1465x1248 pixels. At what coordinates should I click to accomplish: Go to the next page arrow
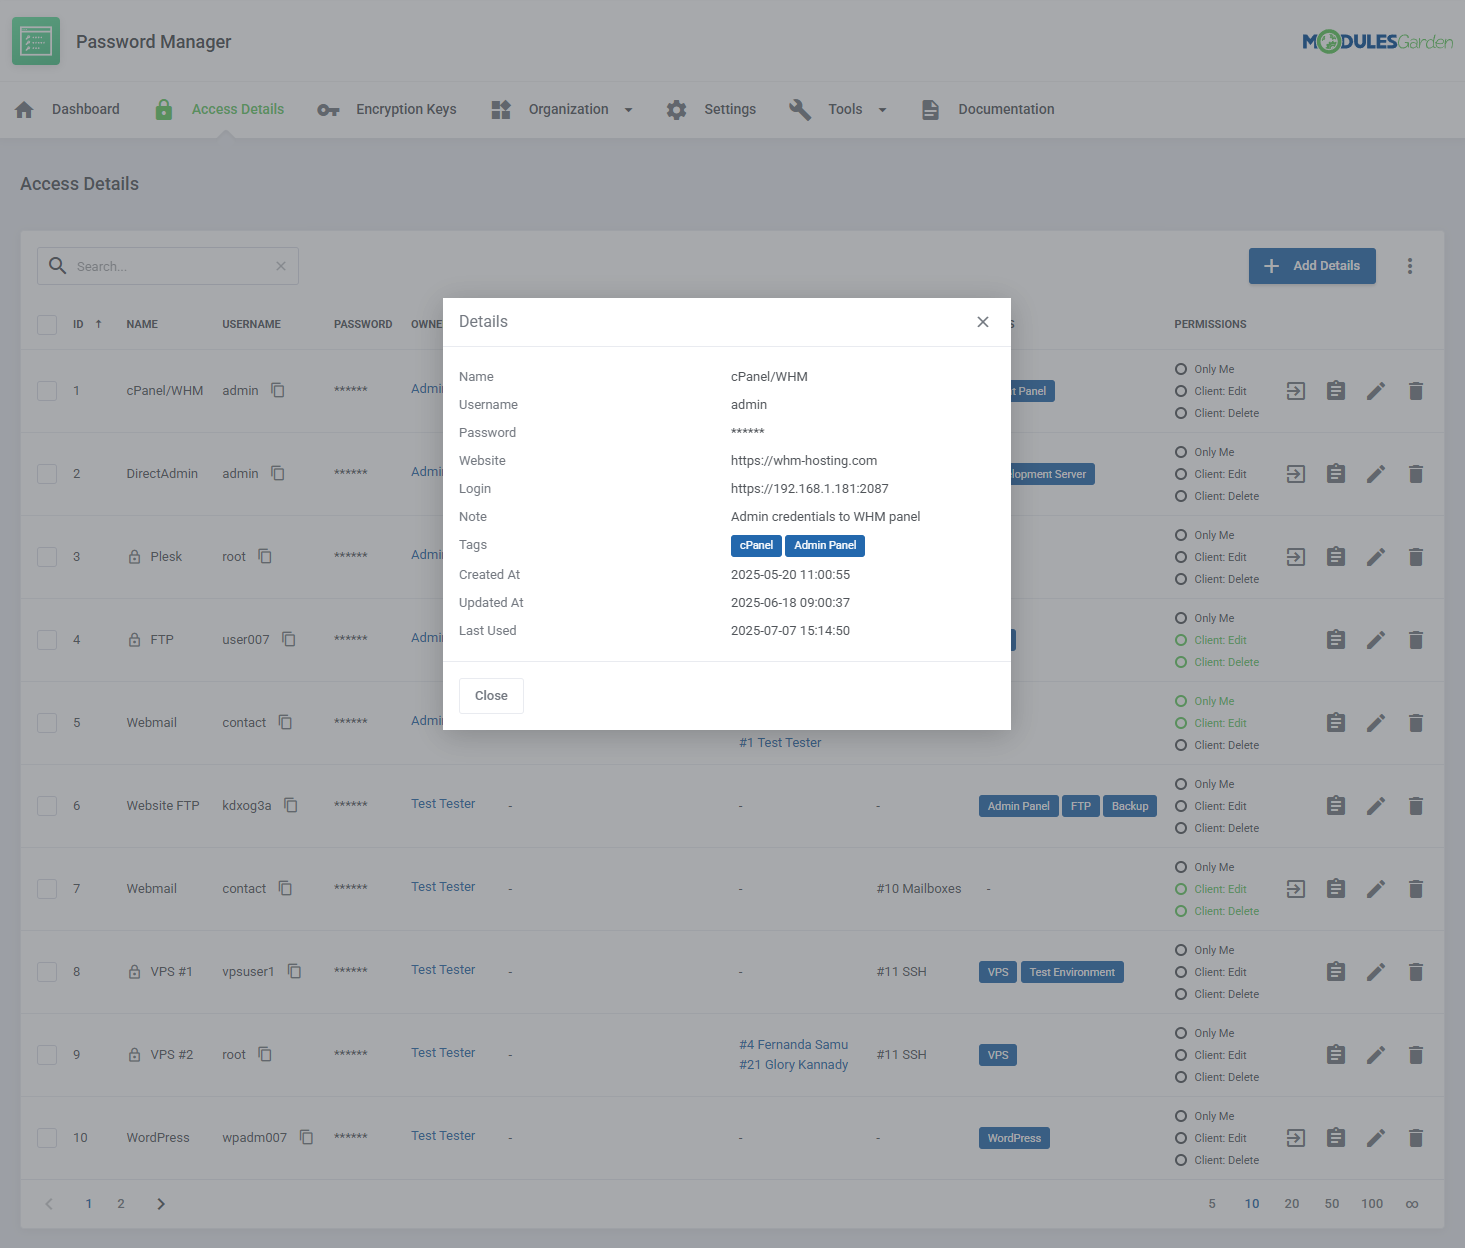point(161,1204)
